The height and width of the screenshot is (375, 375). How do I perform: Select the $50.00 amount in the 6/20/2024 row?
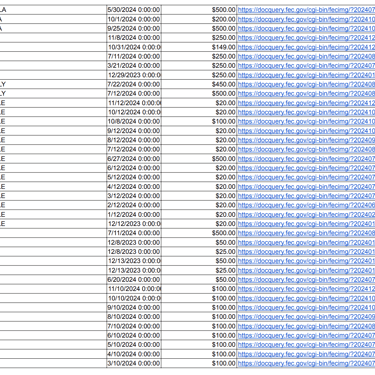[x=199, y=280]
